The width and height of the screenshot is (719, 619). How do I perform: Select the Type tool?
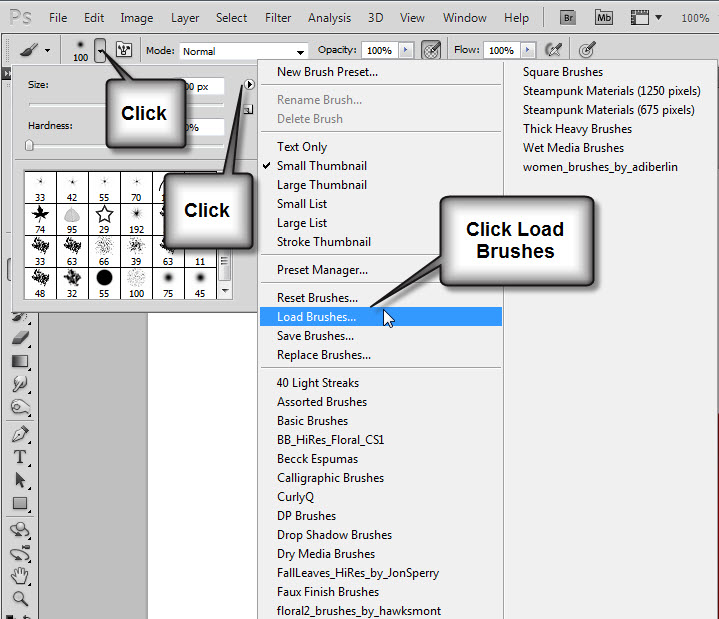coord(20,457)
